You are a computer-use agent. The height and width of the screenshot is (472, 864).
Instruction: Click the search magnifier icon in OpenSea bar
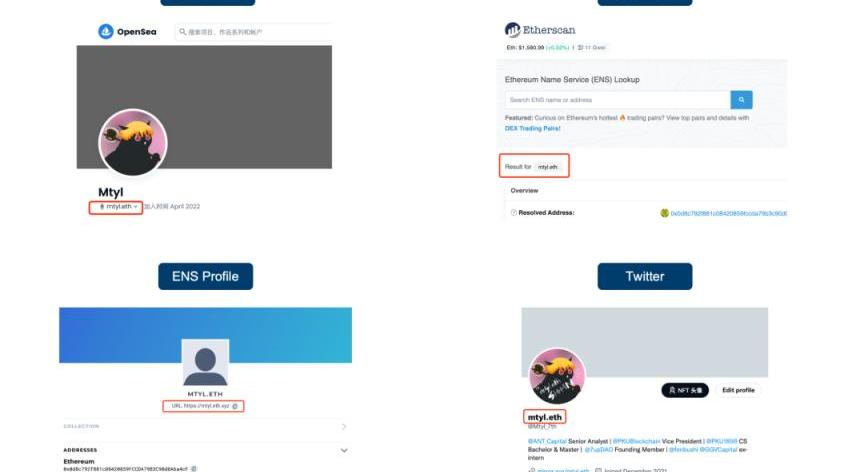[x=182, y=32]
